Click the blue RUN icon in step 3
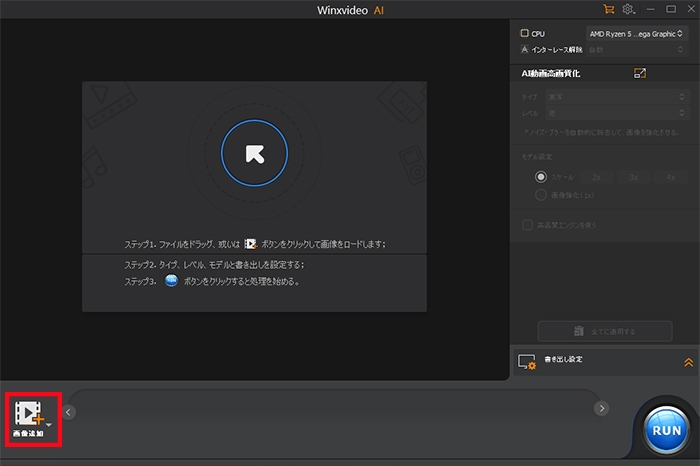This screenshot has width=700, height=466. tap(171, 281)
